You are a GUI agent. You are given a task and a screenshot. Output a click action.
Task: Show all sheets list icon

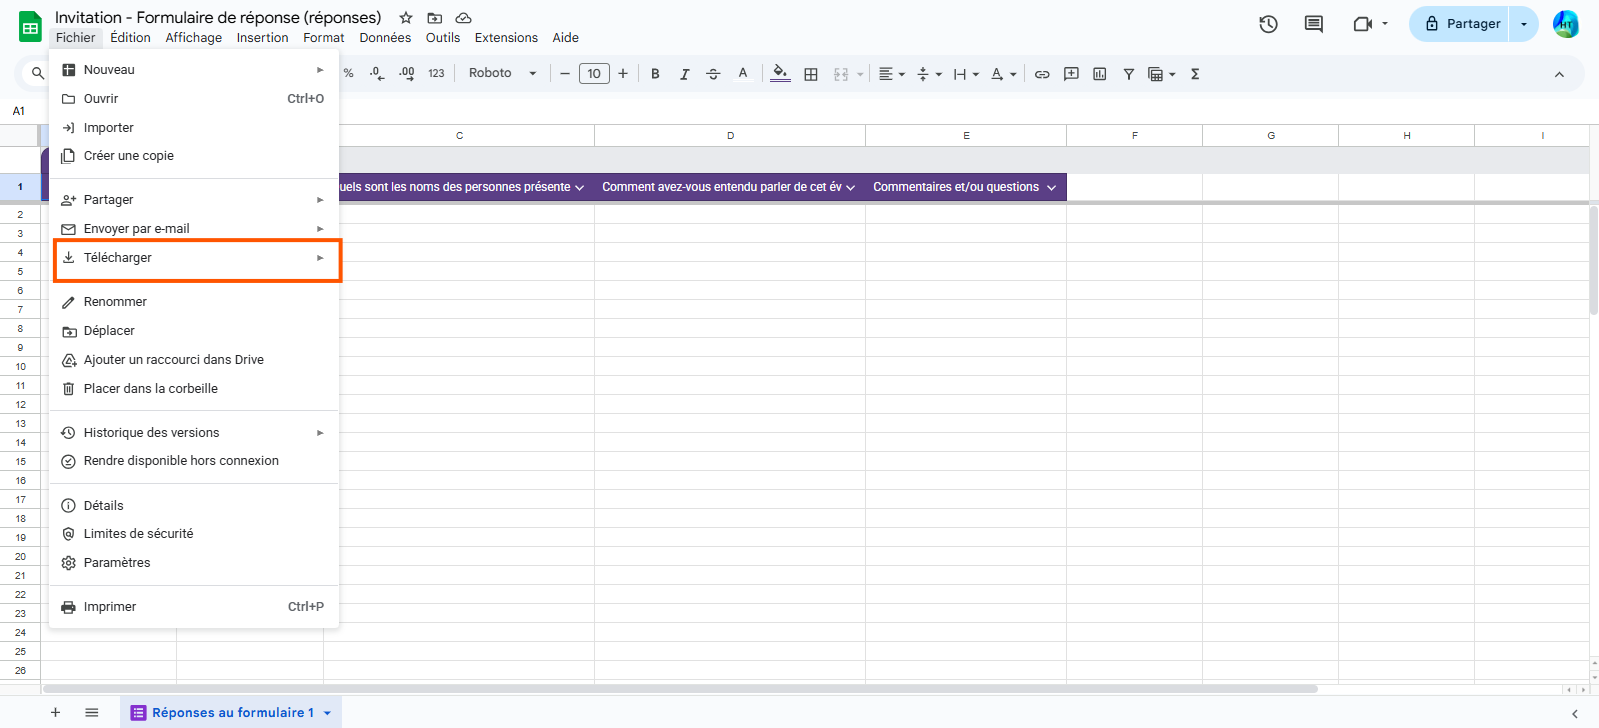pos(92,713)
